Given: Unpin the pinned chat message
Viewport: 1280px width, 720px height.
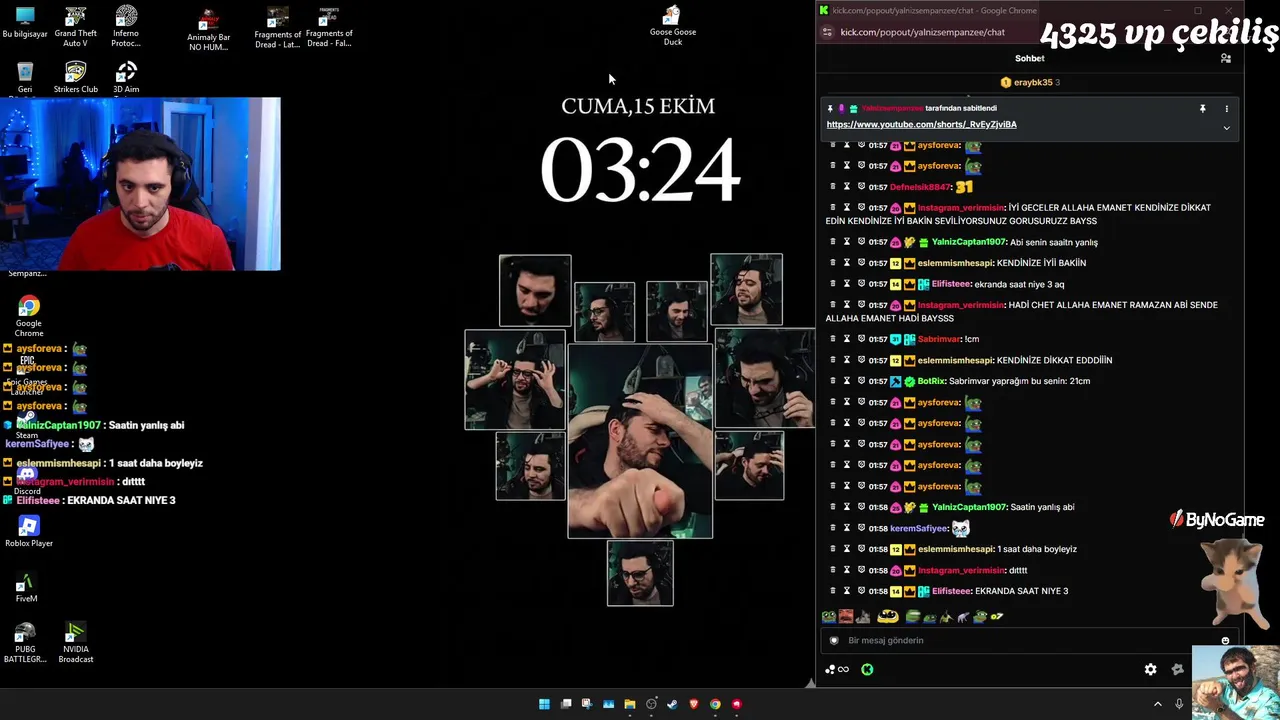Looking at the screenshot, I should (1202, 108).
